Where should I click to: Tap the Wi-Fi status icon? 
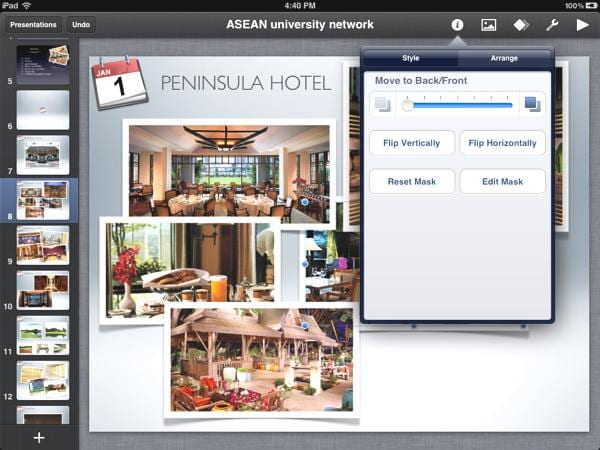point(26,5)
